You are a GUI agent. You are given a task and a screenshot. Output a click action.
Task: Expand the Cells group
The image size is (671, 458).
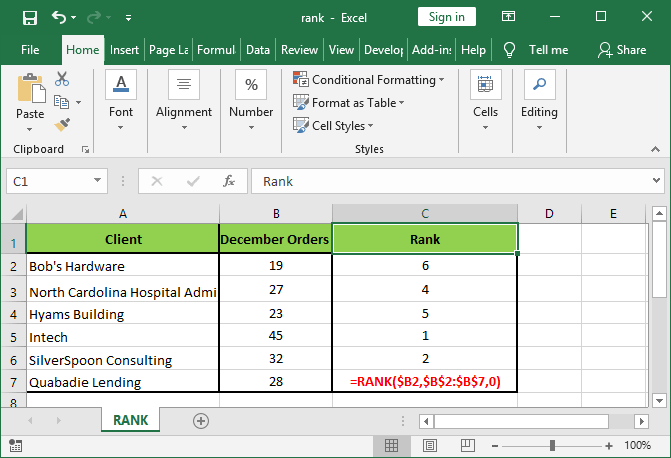485,101
